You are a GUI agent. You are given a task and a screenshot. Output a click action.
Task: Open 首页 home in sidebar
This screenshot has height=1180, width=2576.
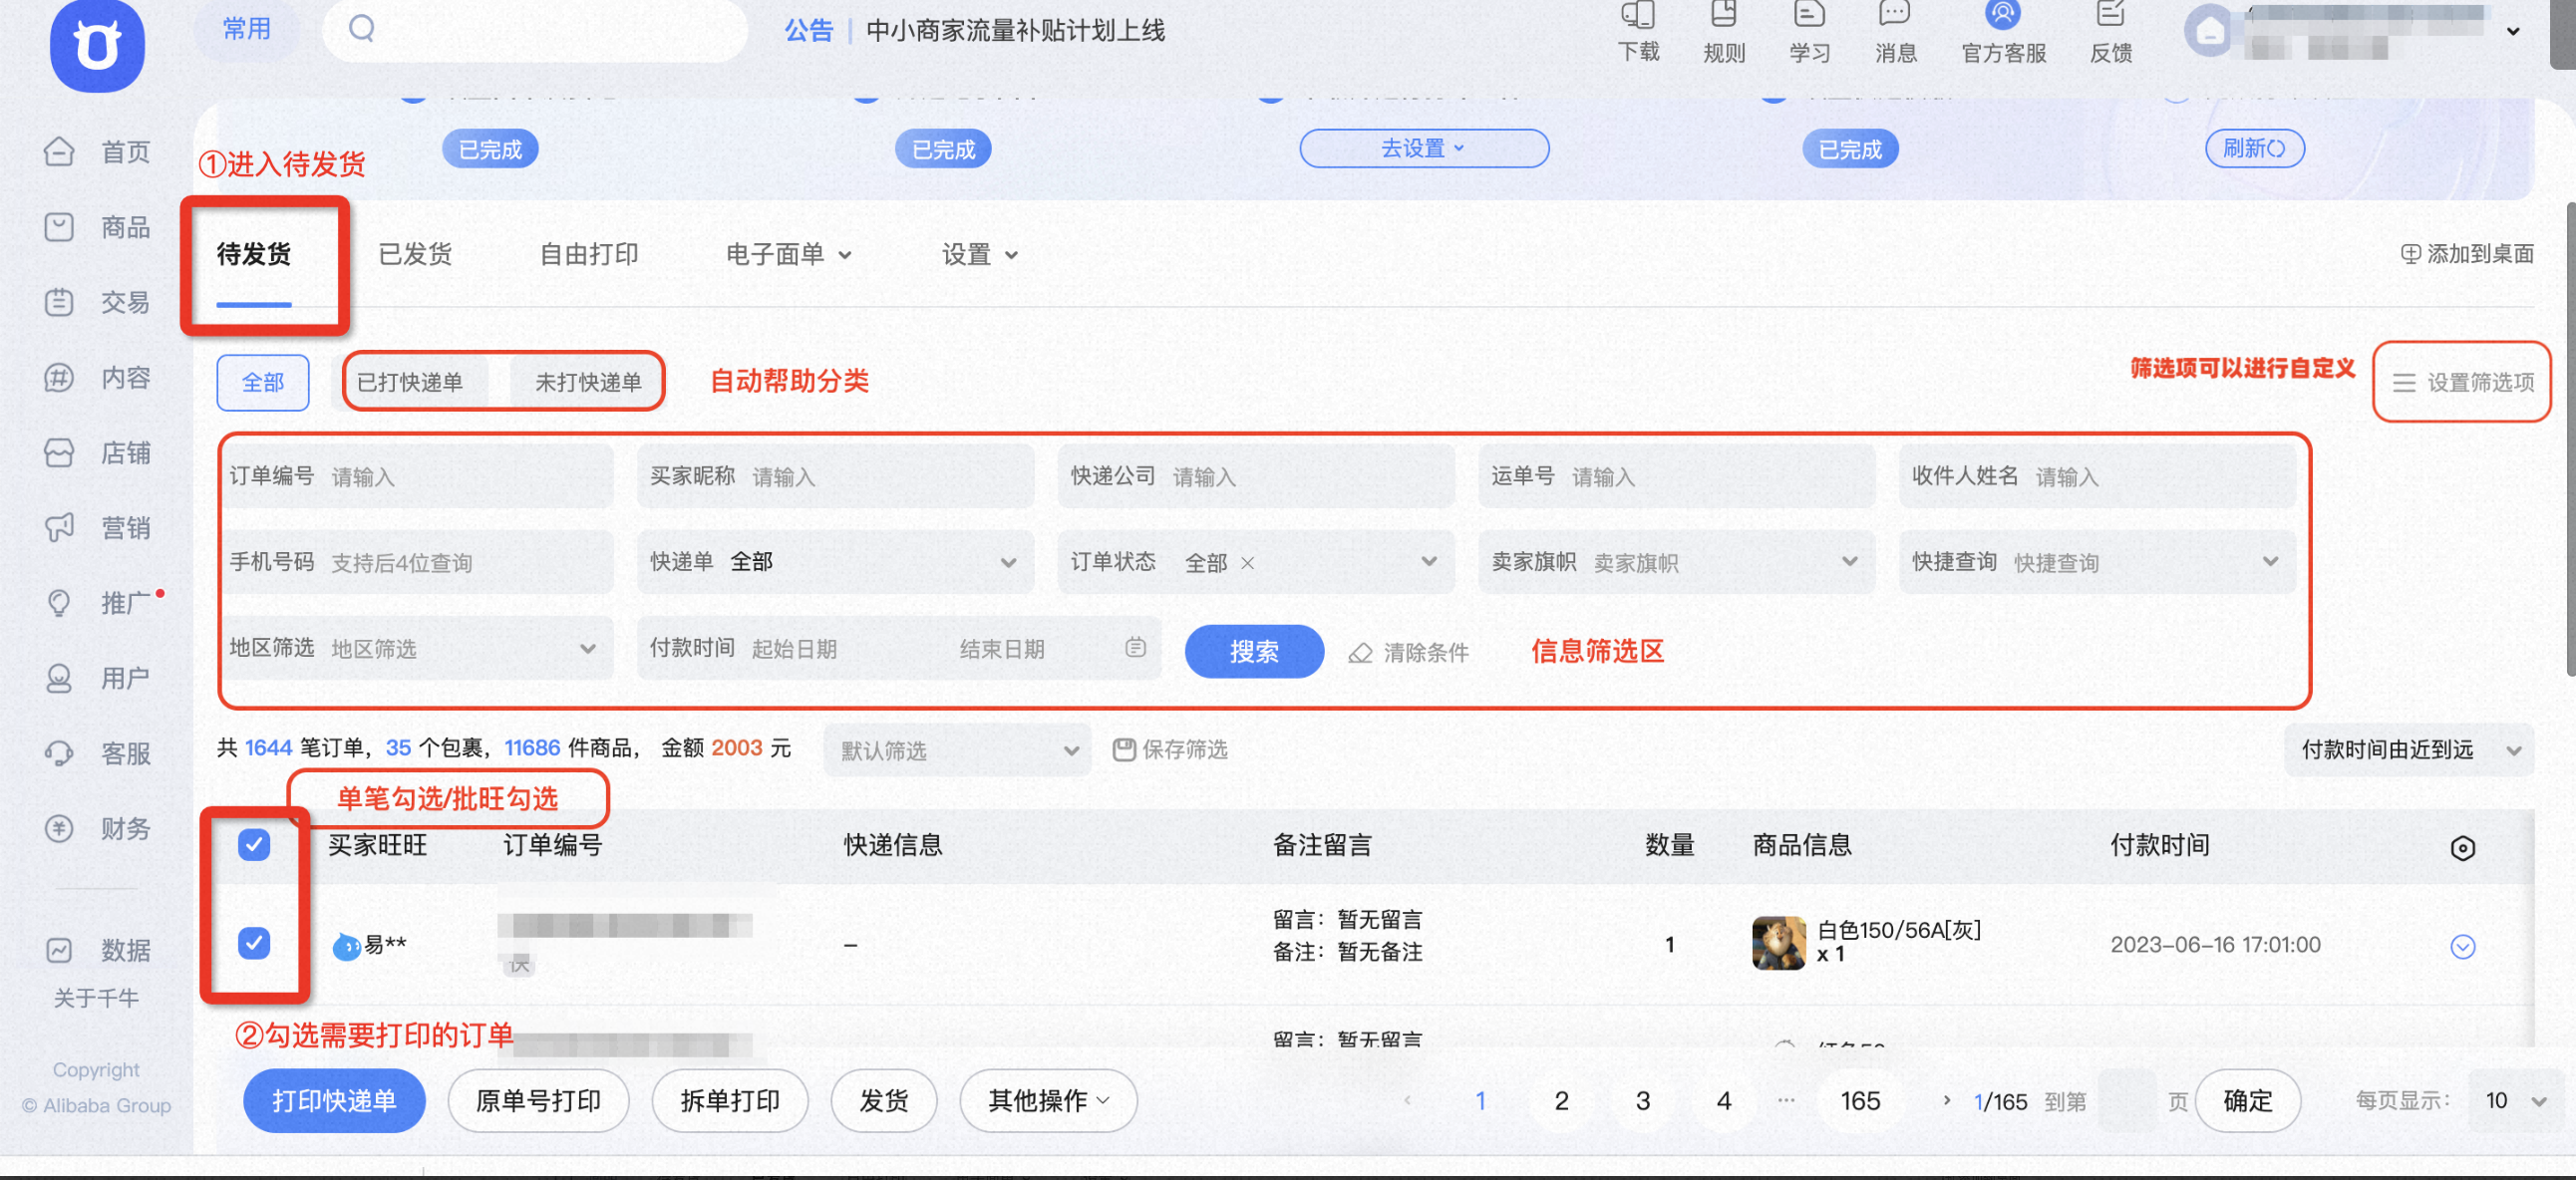(x=97, y=152)
